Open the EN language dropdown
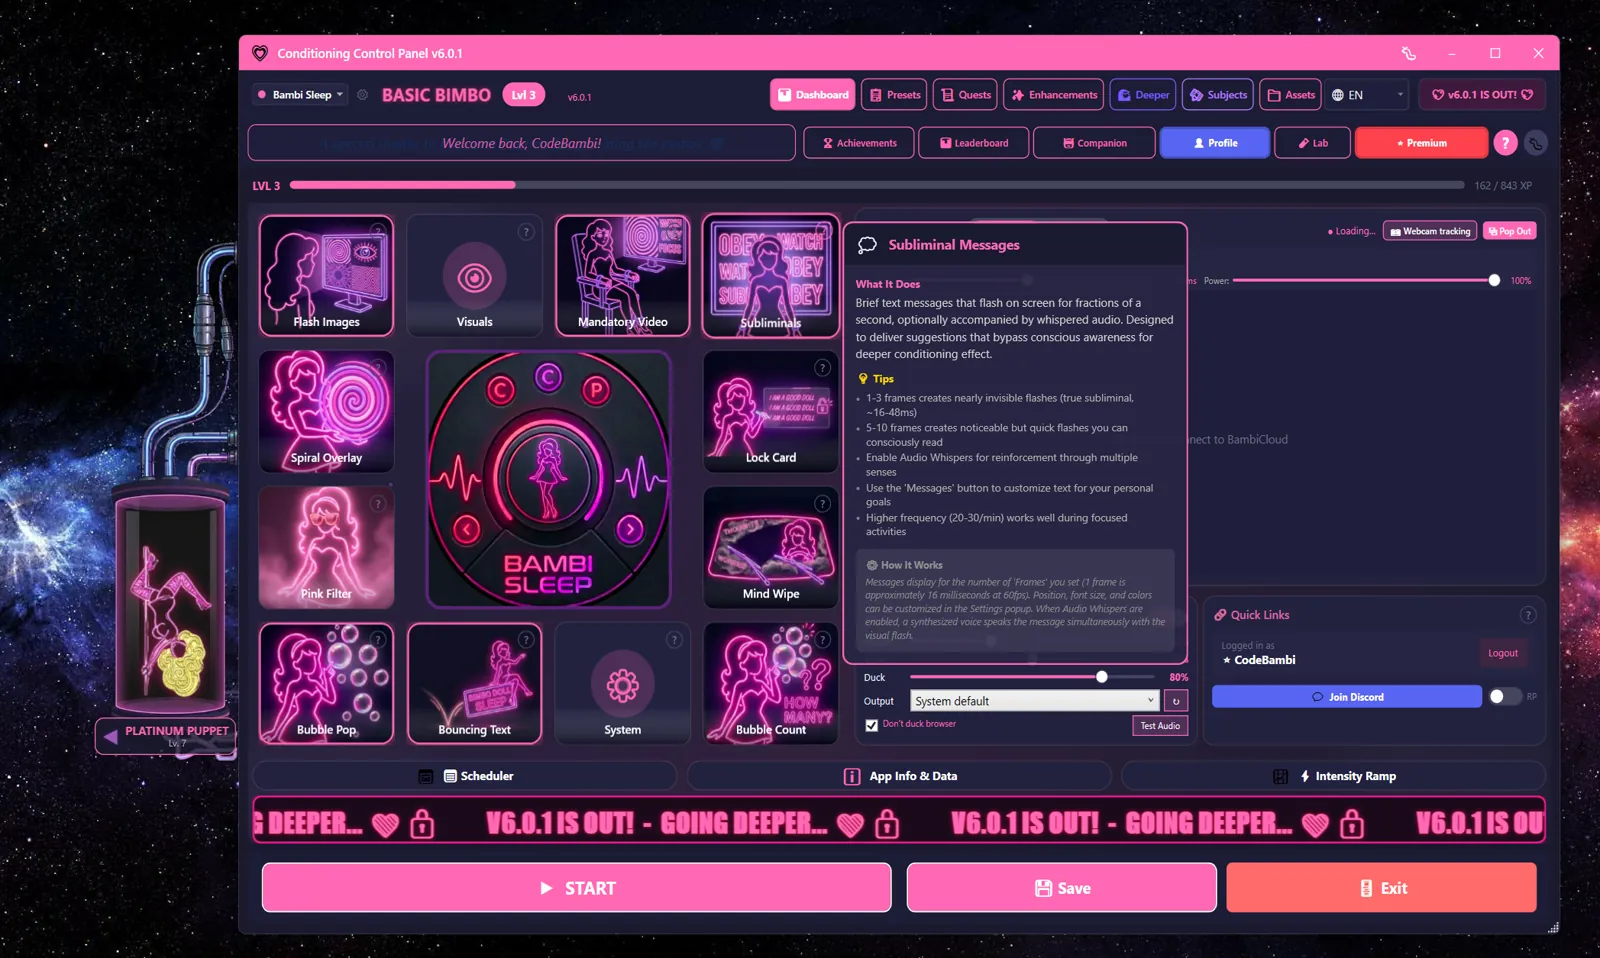Viewport: 1600px width, 958px height. point(1368,95)
